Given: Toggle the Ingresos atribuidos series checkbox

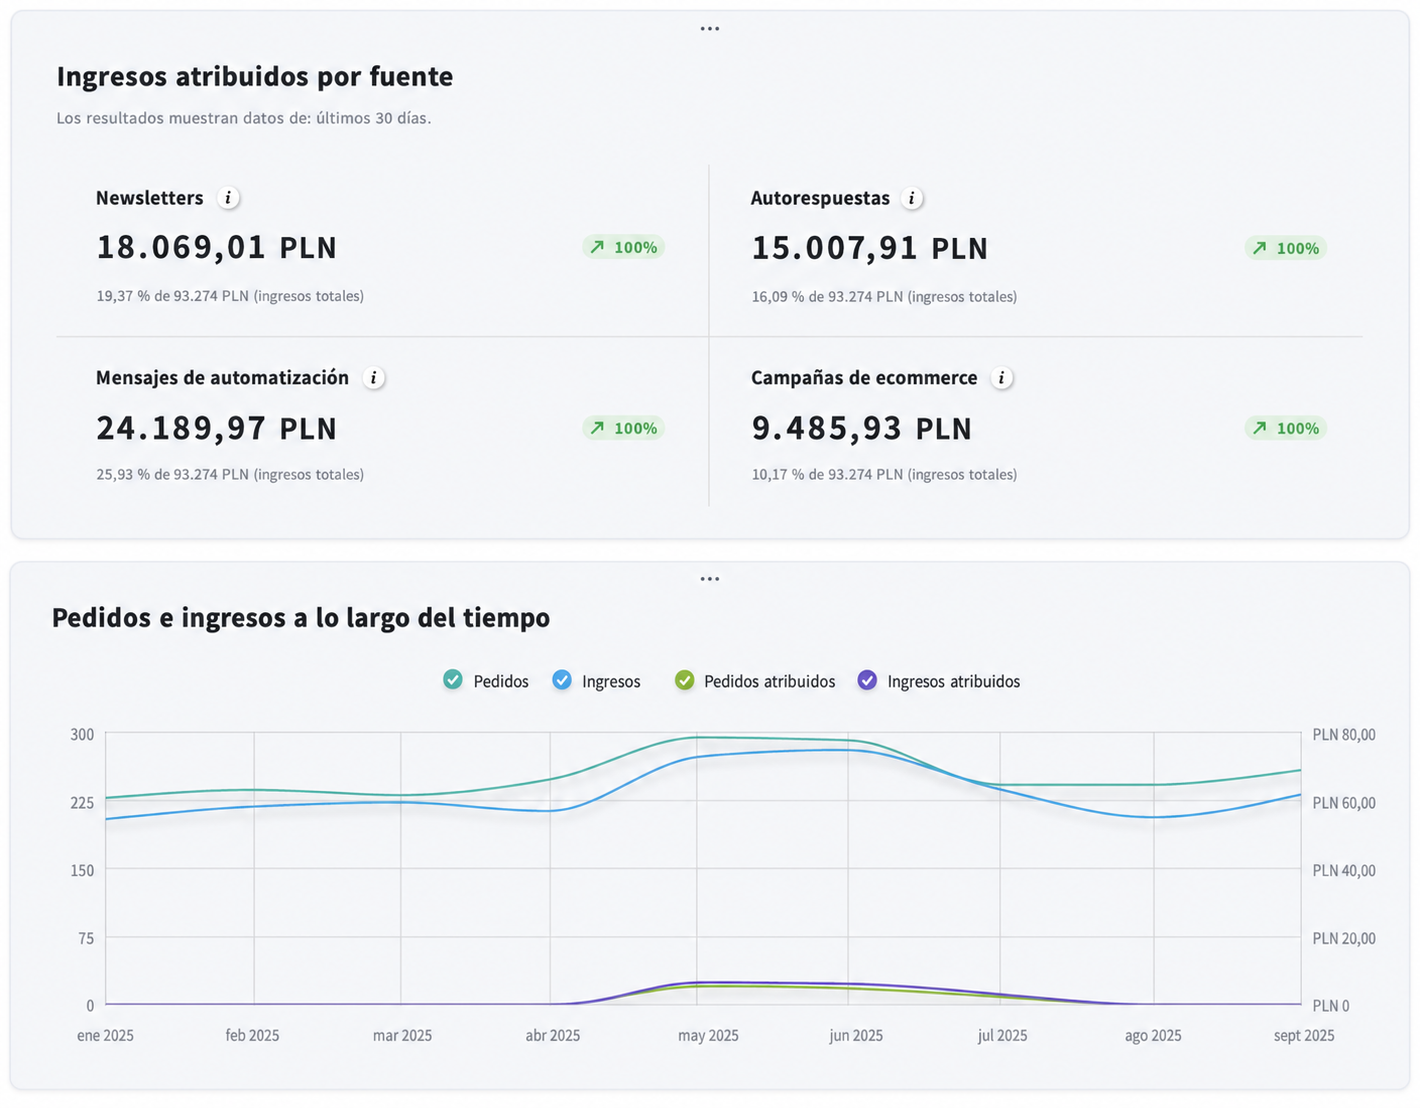Looking at the screenshot, I should tap(867, 680).
